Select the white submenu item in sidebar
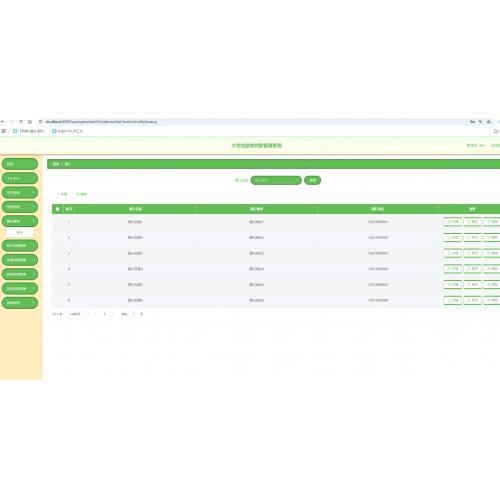The width and height of the screenshot is (500, 500). click(x=20, y=232)
